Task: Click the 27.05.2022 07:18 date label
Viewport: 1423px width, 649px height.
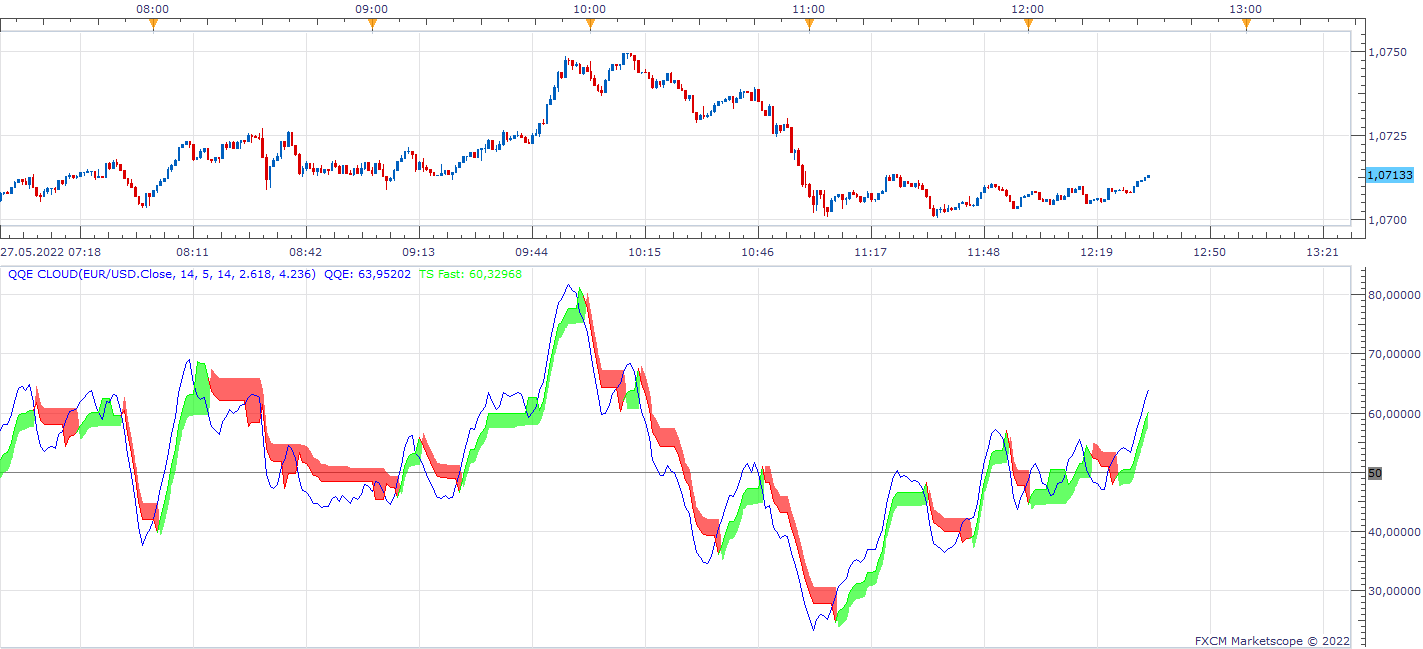Action: tap(50, 253)
